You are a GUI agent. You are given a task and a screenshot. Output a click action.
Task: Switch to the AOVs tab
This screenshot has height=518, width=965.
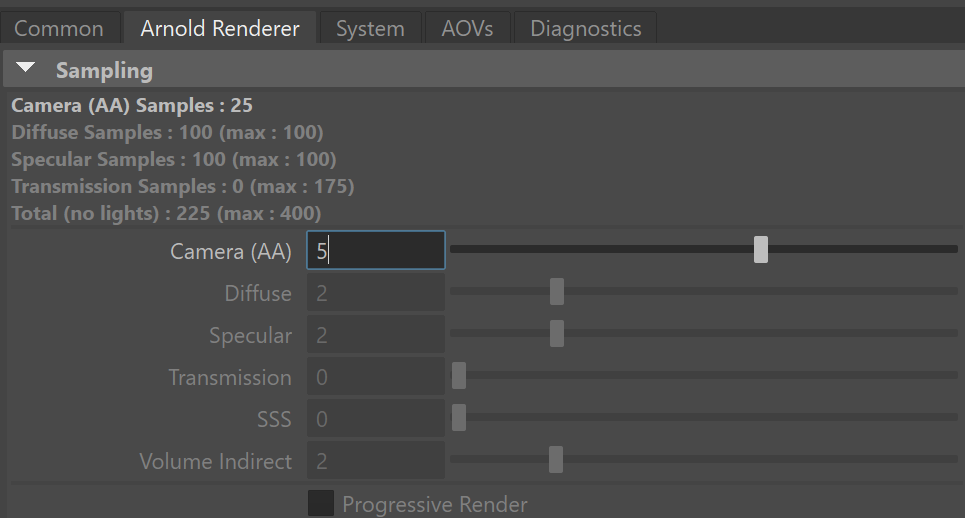467,29
